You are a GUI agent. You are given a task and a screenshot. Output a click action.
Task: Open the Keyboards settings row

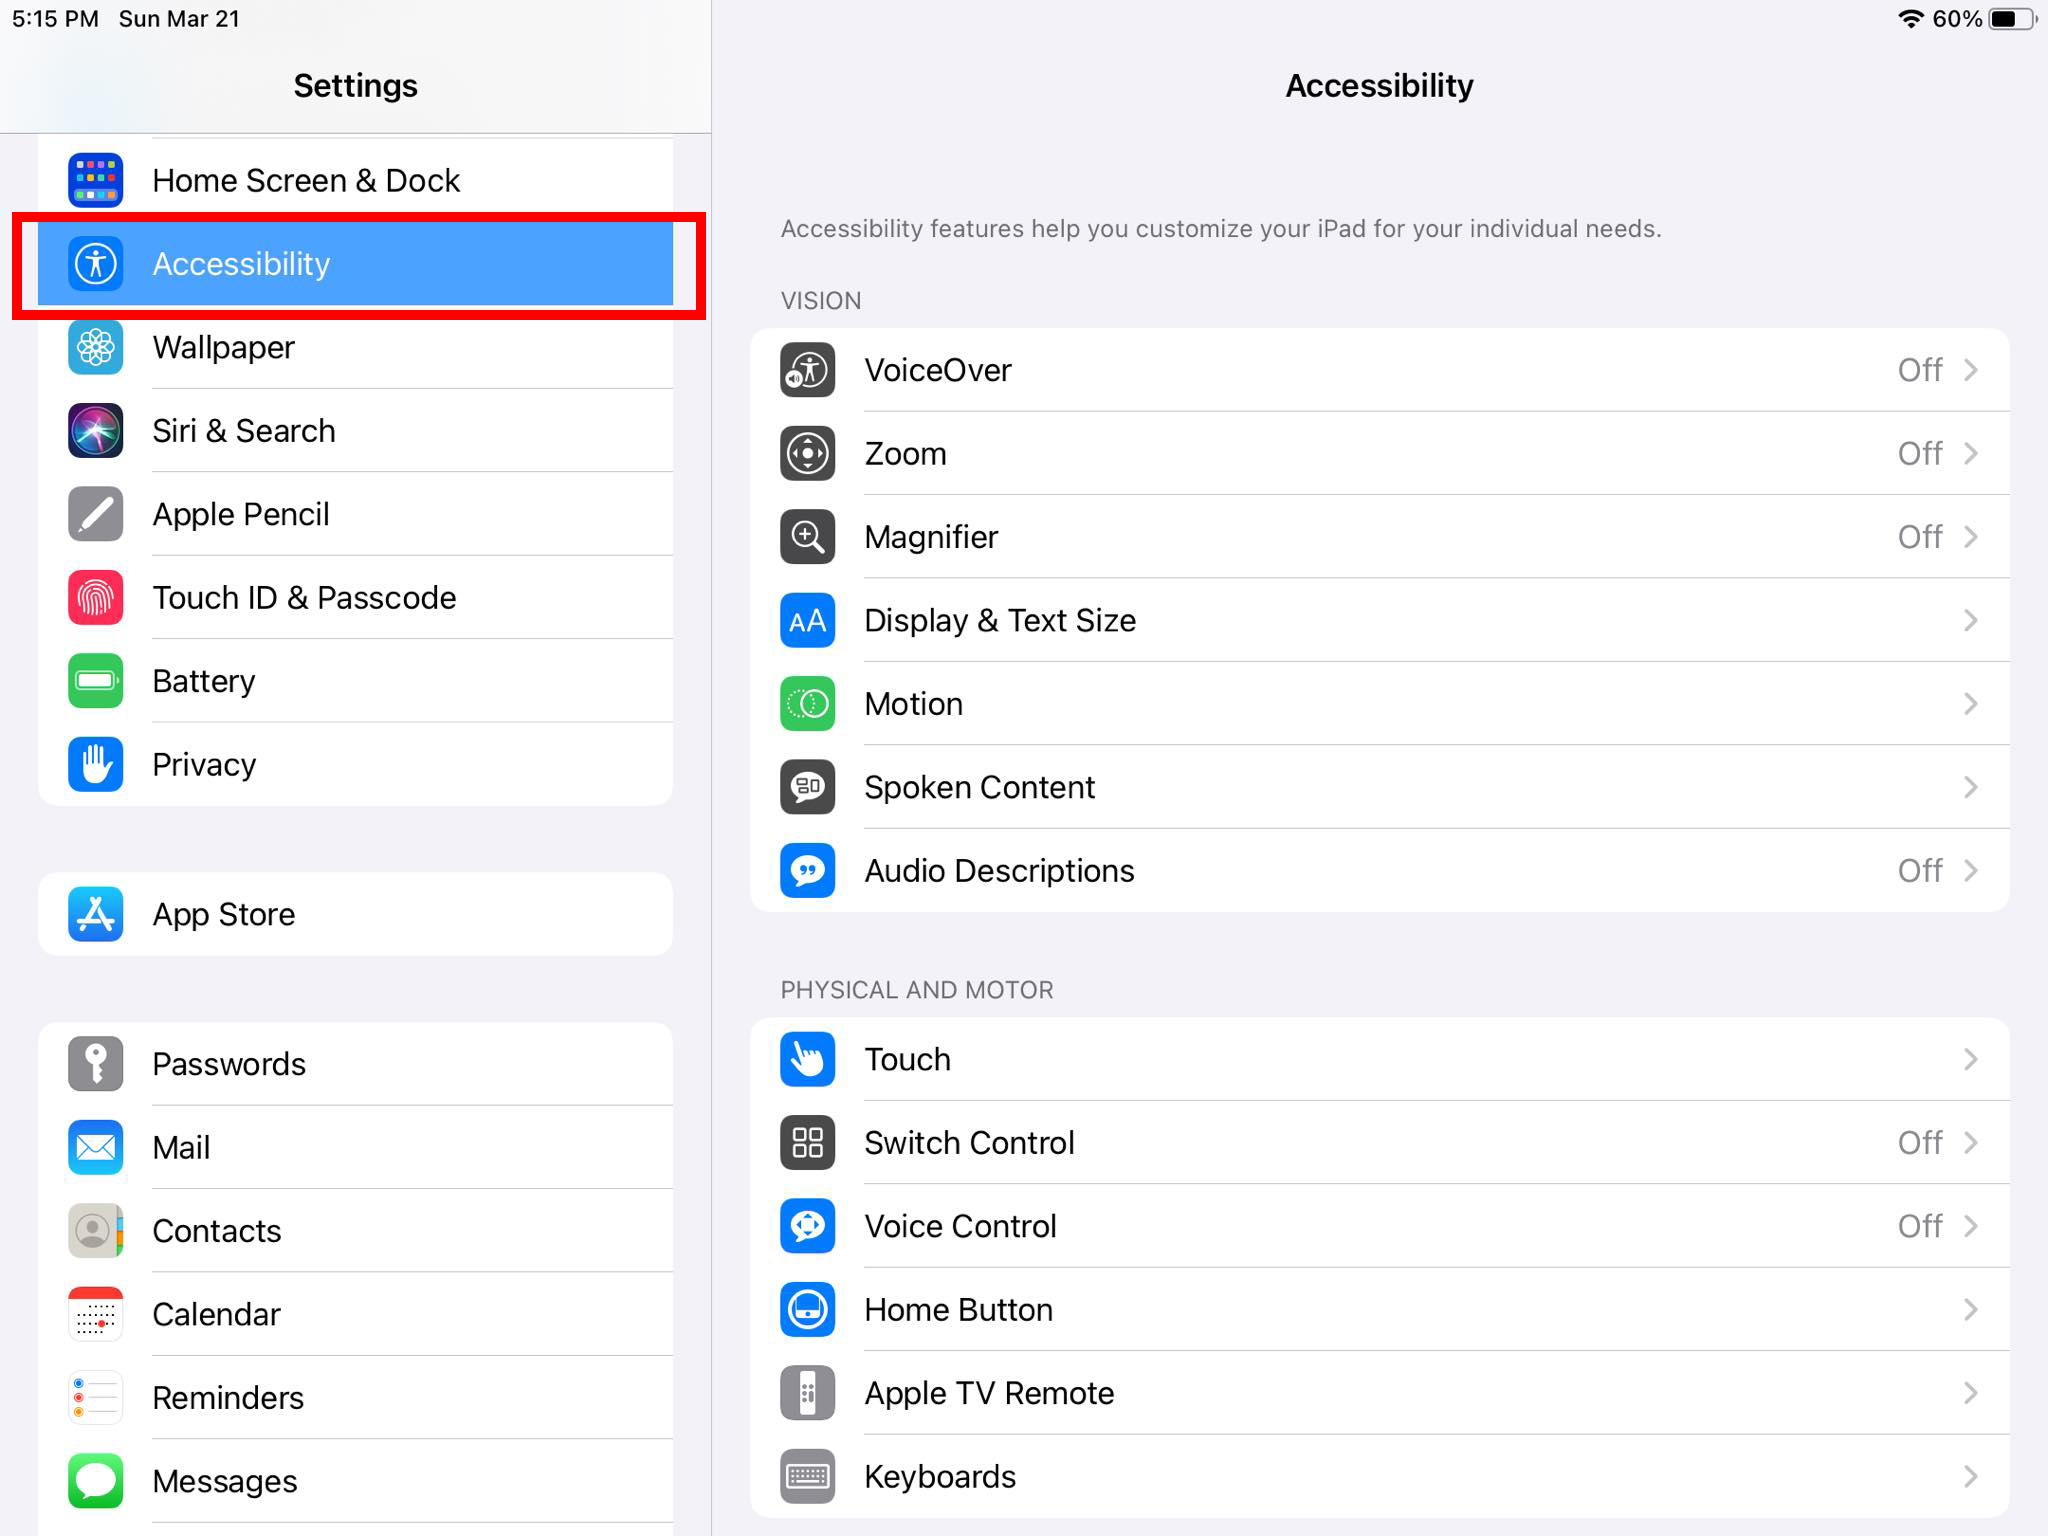point(1380,1476)
